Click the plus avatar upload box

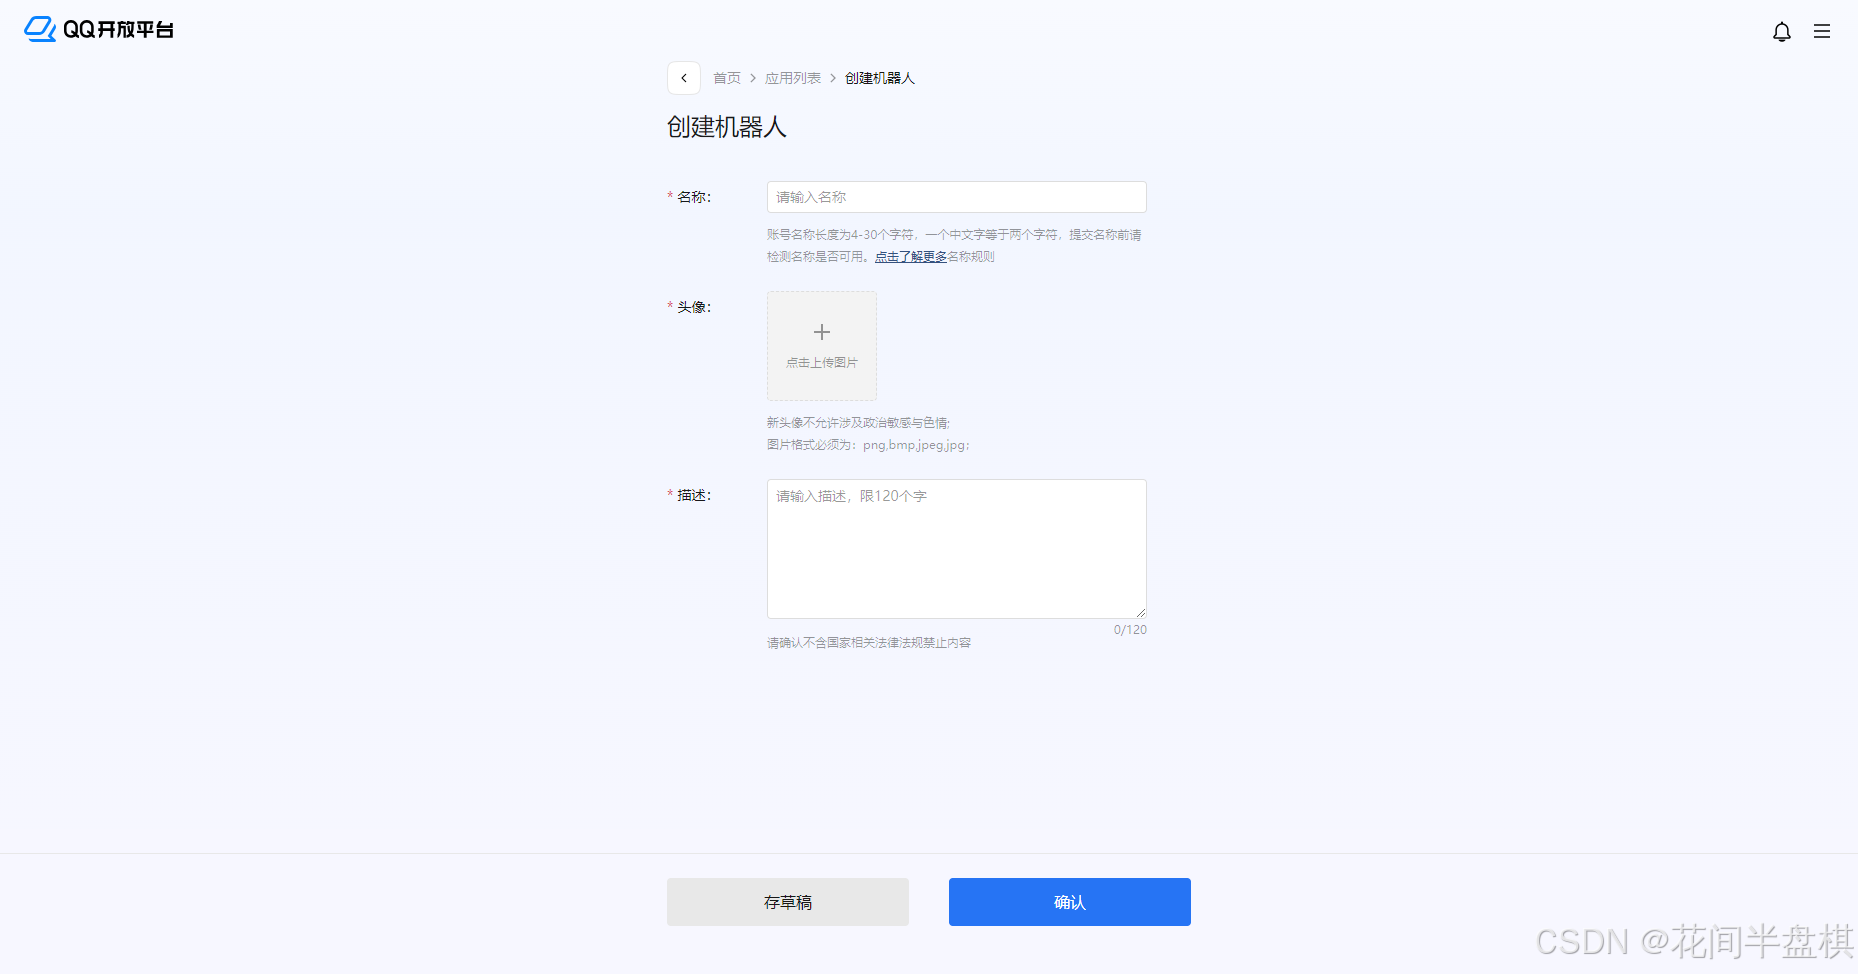(x=822, y=346)
